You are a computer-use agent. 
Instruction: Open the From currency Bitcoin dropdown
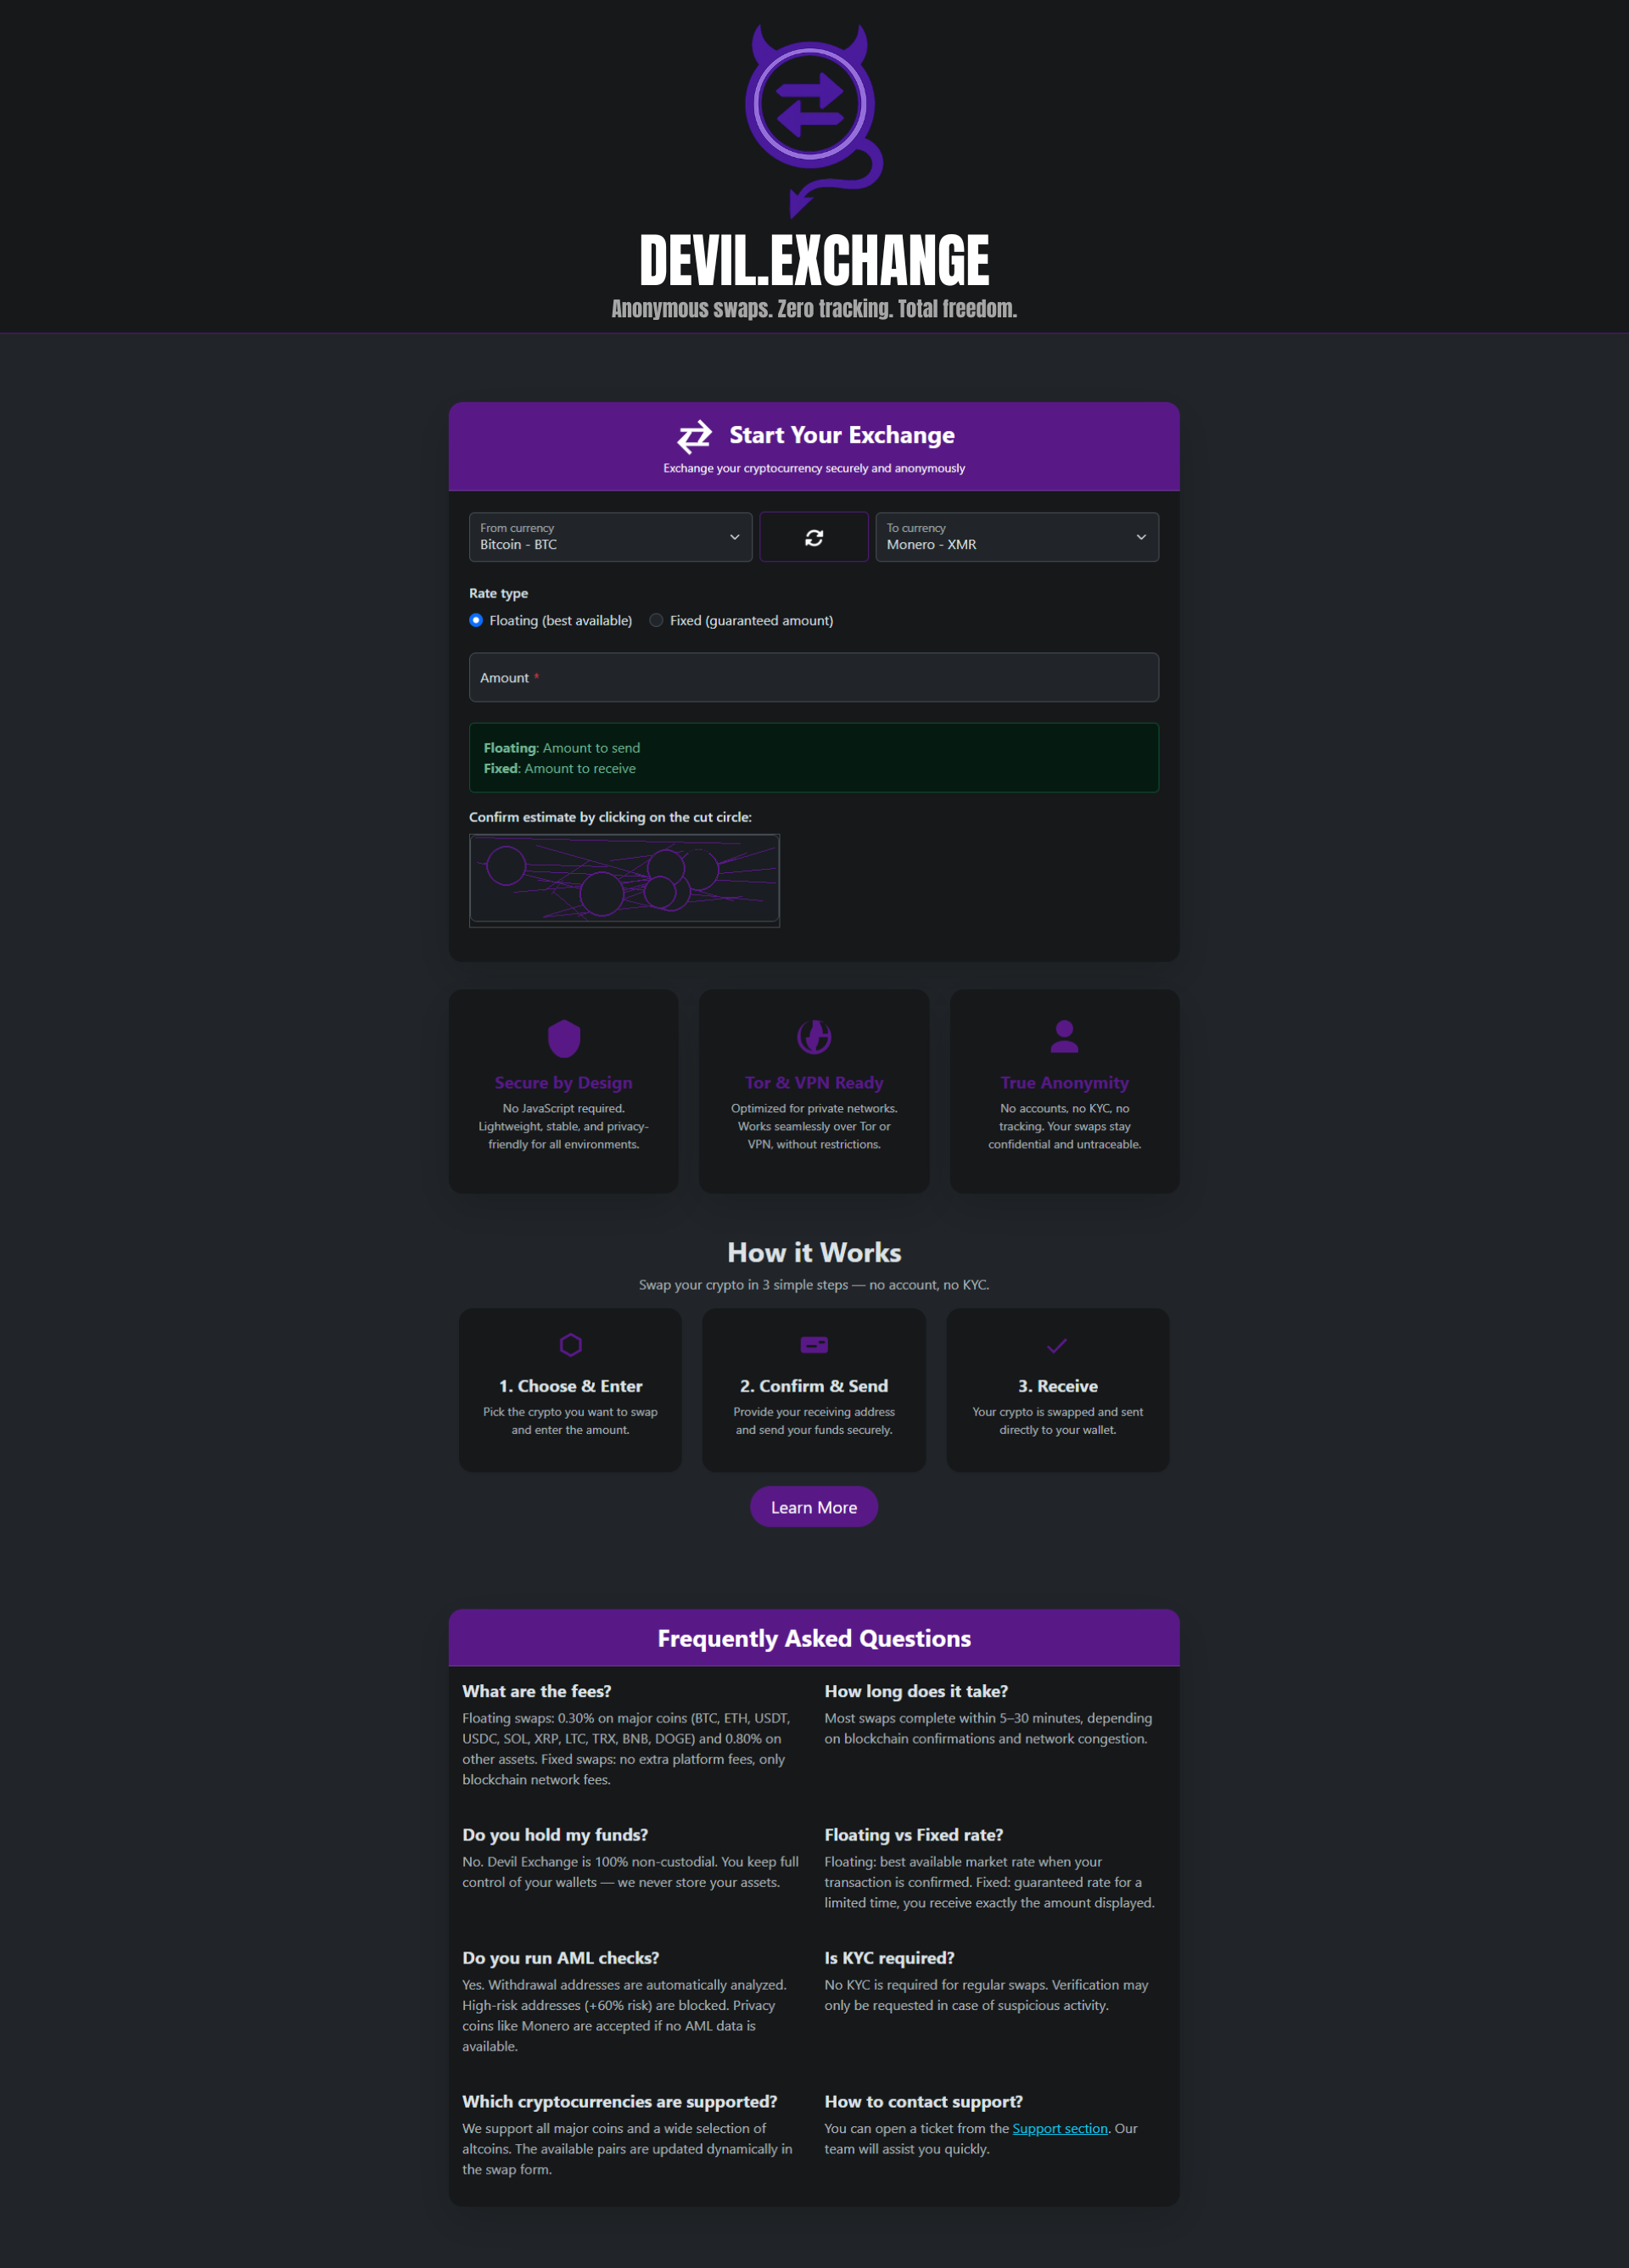coord(610,538)
